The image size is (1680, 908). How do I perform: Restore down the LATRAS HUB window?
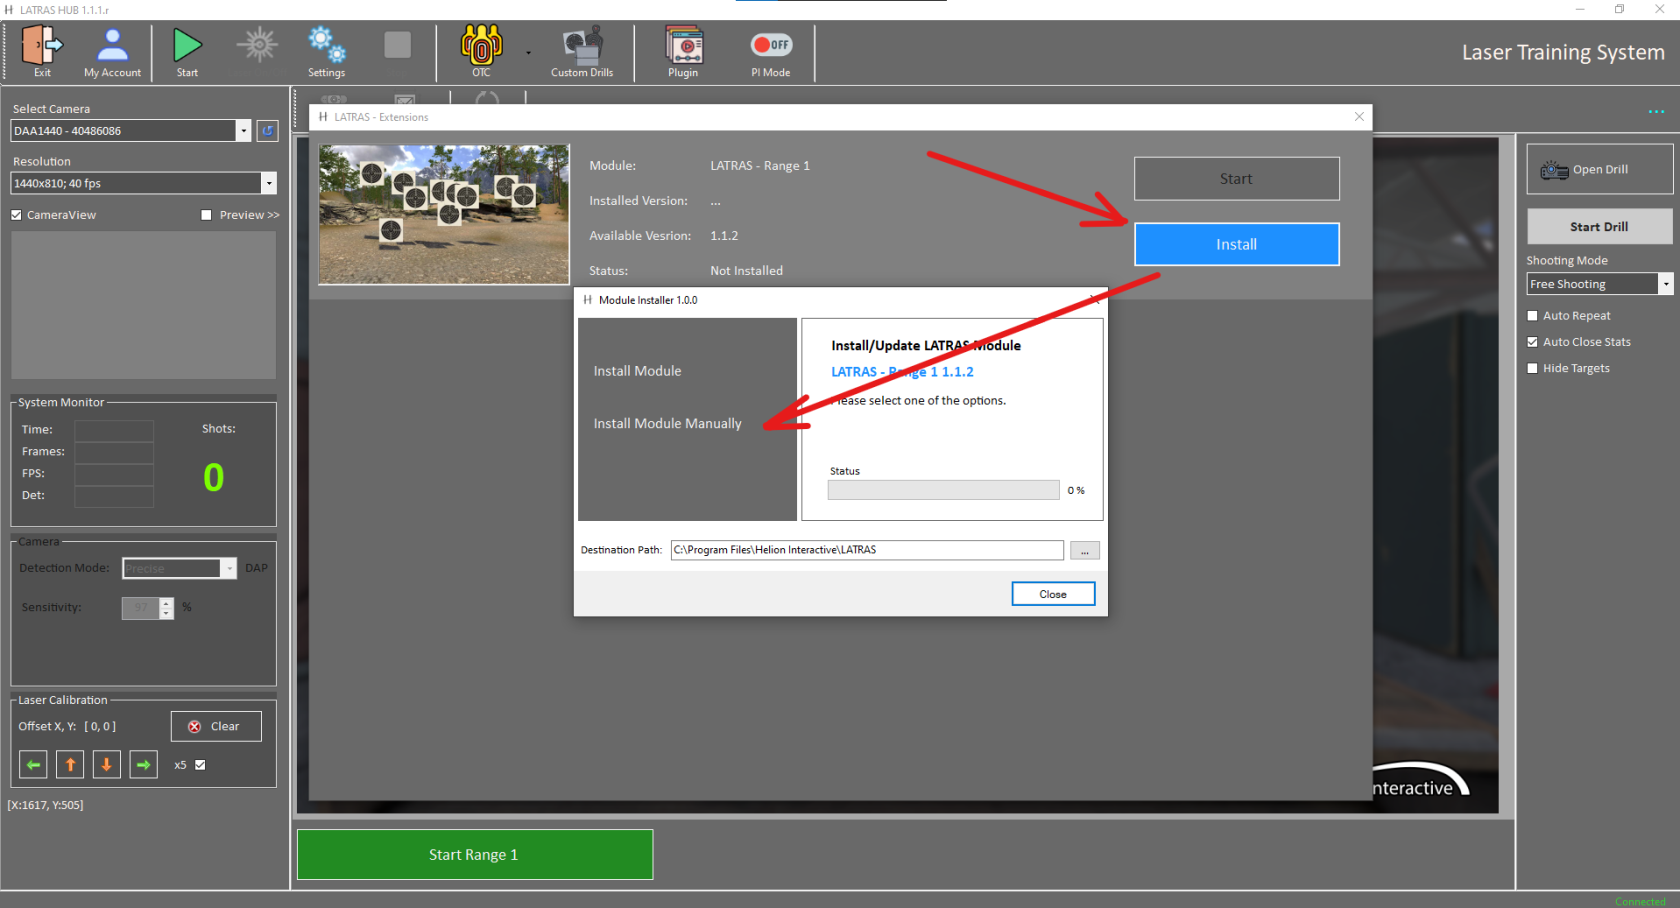[x=1620, y=9]
